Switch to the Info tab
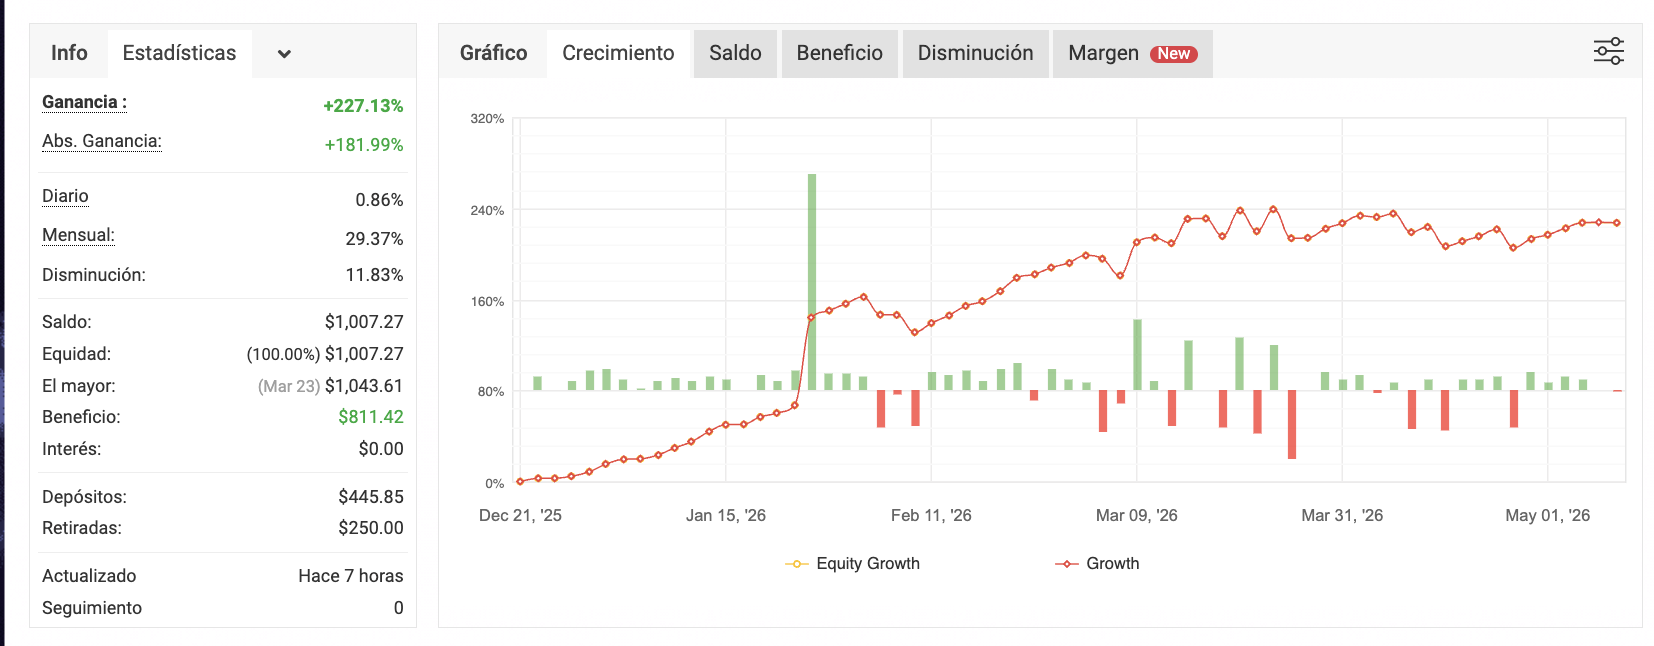Viewport: 1654px width, 646px height. click(x=69, y=53)
